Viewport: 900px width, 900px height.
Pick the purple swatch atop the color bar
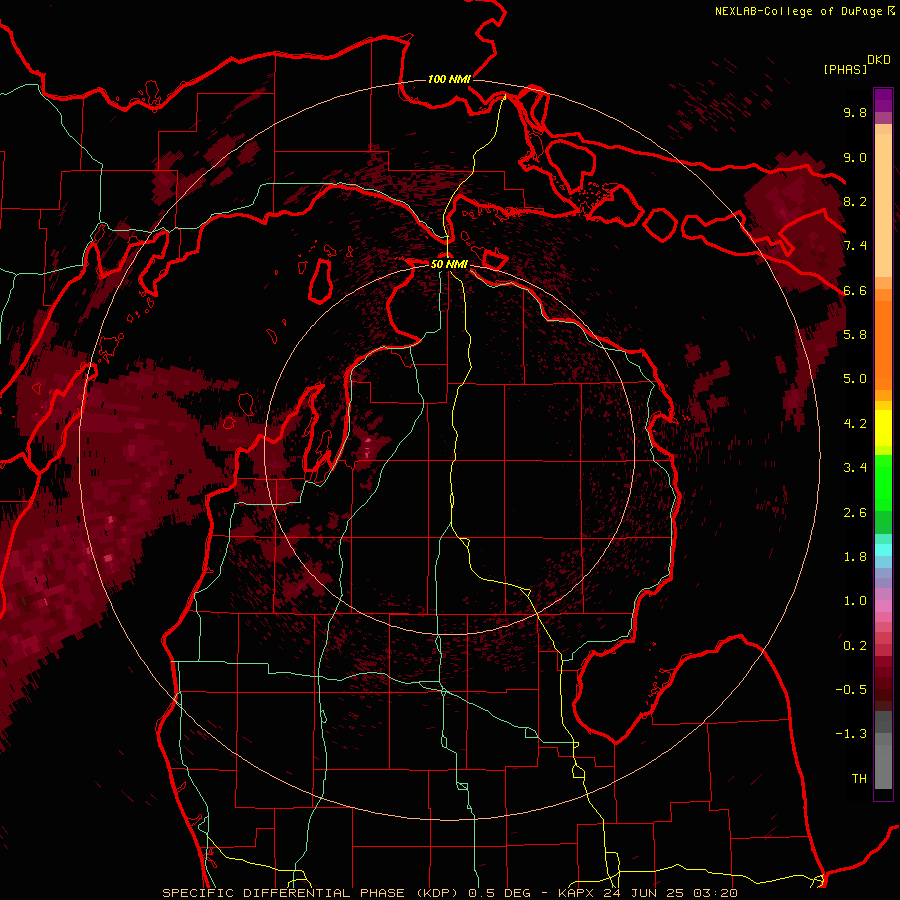point(883,100)
